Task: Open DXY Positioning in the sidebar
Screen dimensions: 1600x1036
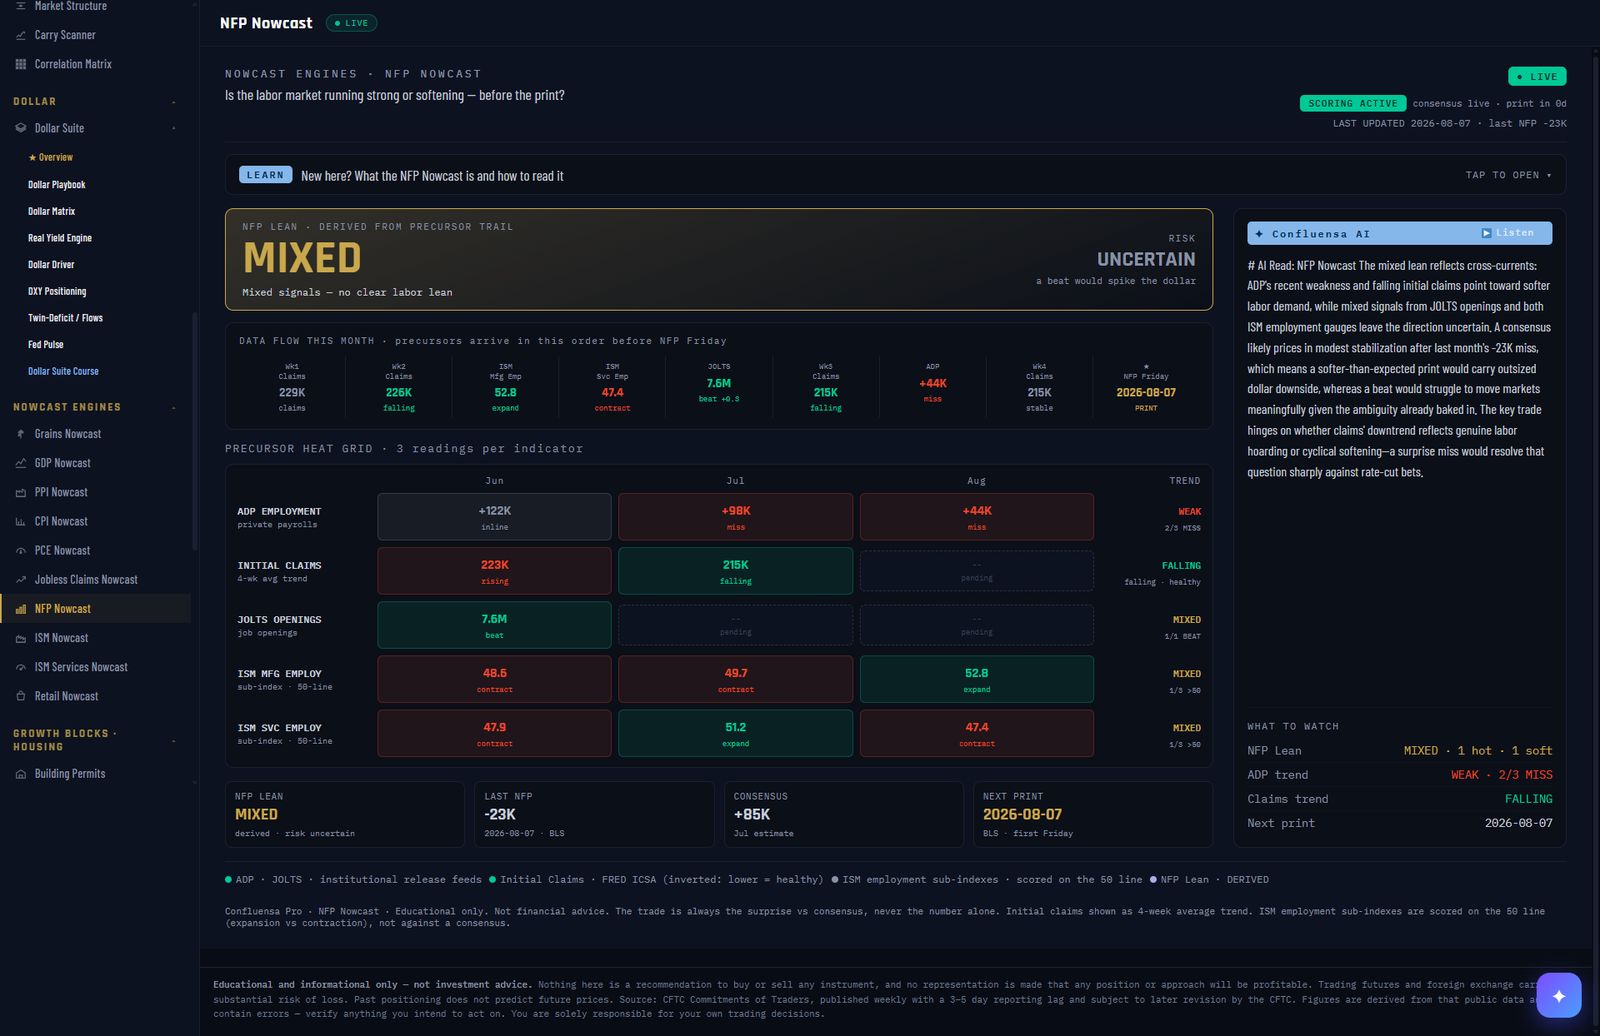Action: [57, 291]
